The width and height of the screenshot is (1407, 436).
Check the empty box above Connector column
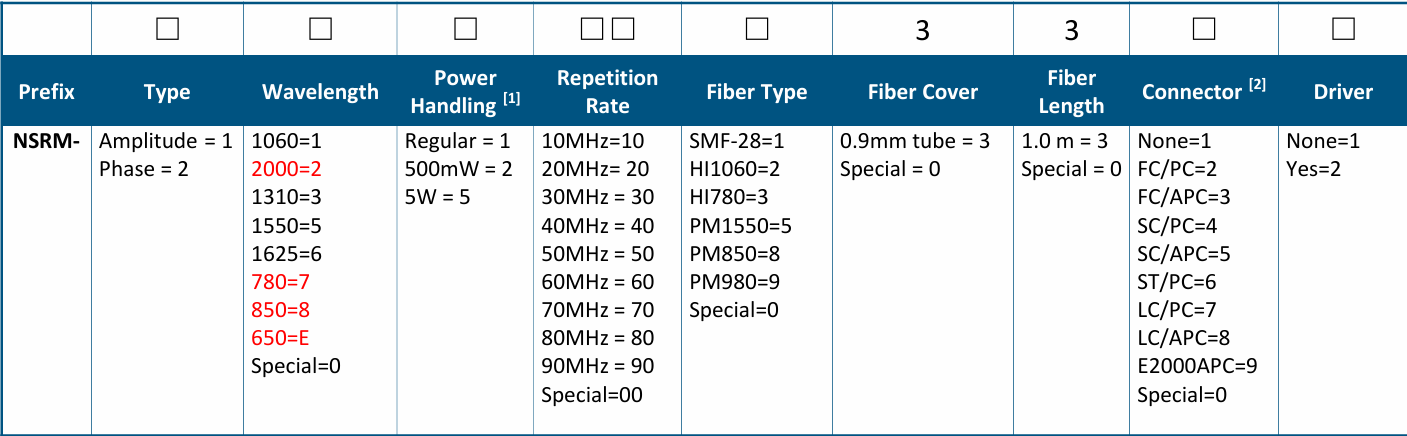pos(1205,29)
